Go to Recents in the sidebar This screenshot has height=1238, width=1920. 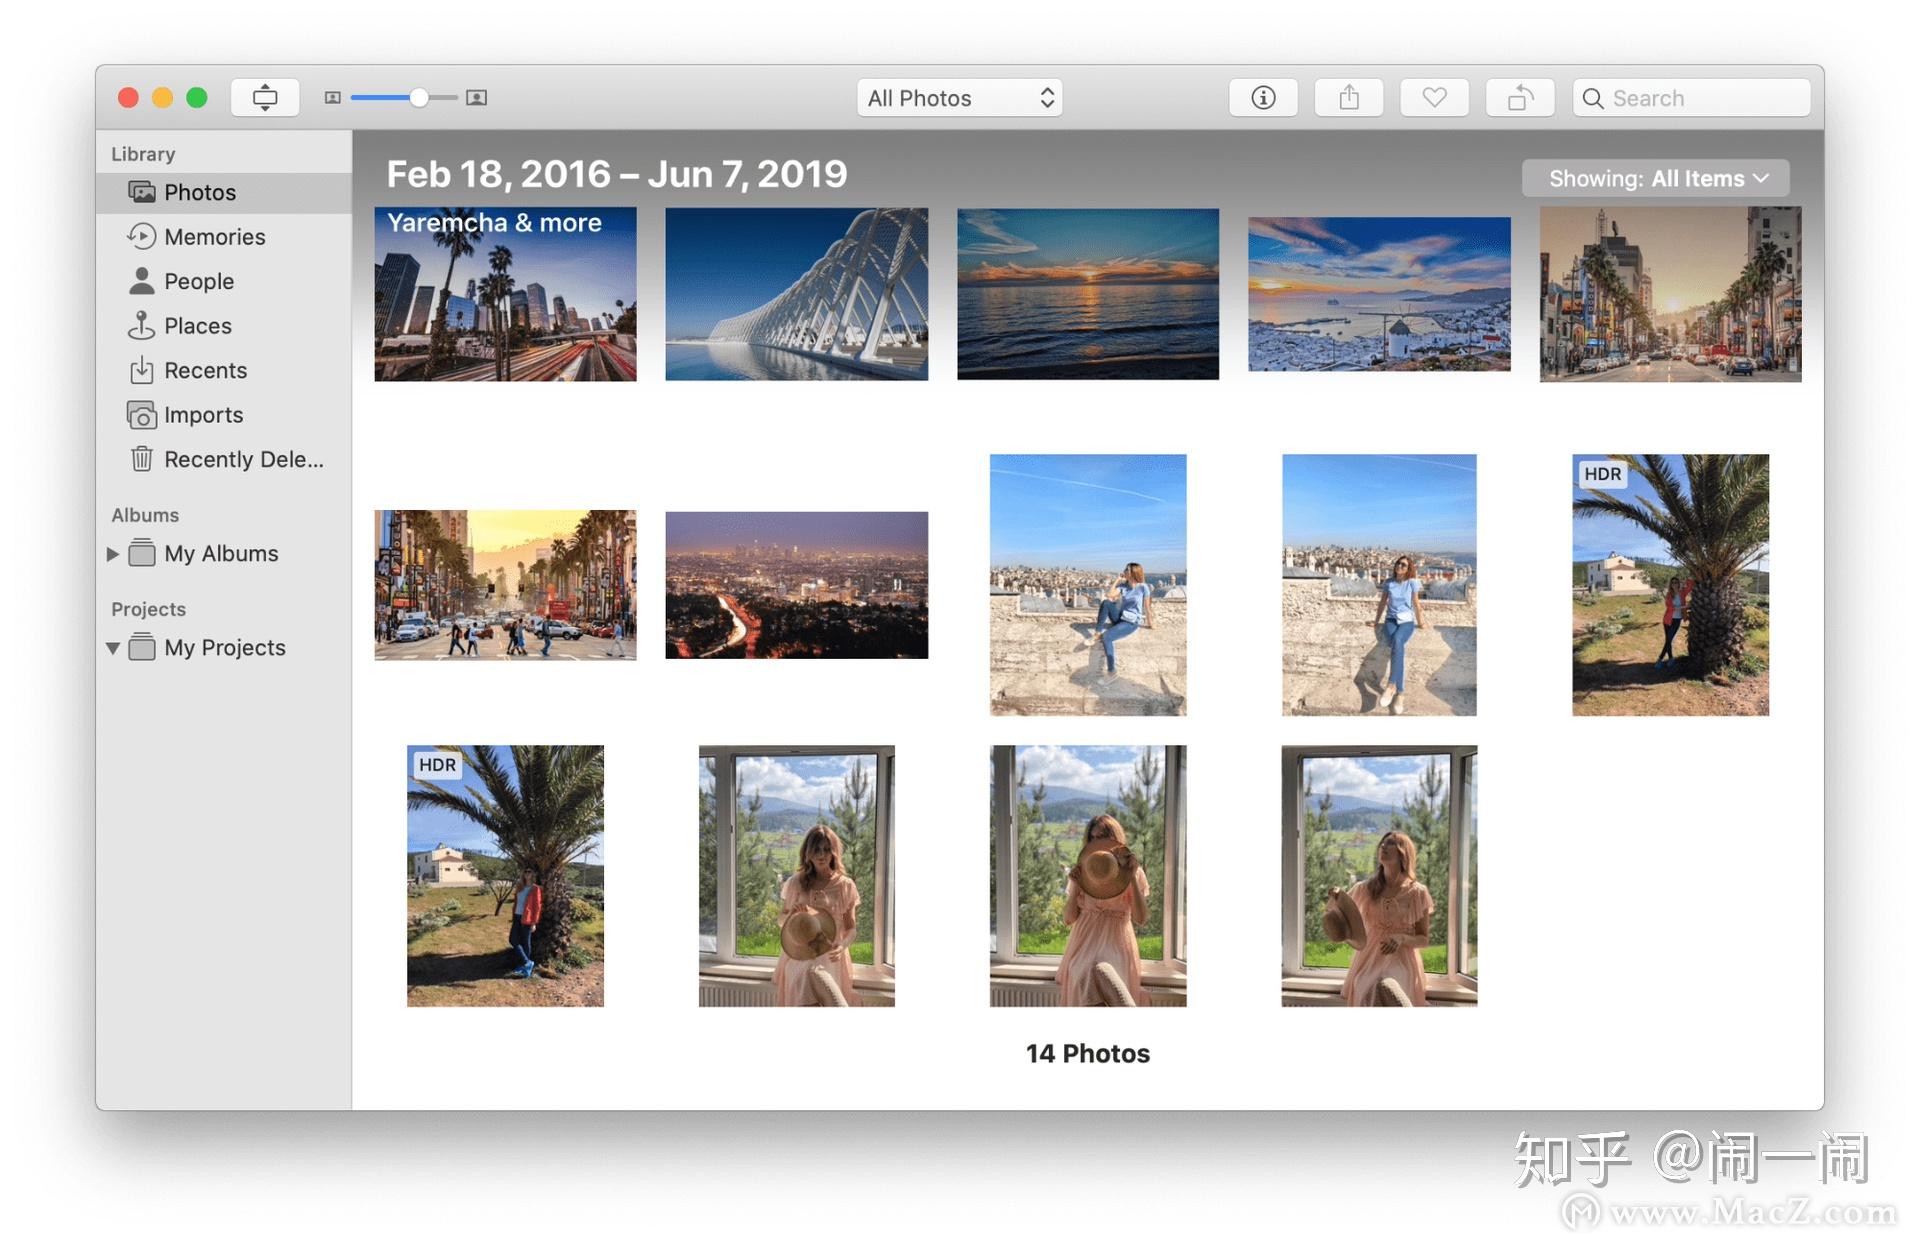tap(205, 371)
